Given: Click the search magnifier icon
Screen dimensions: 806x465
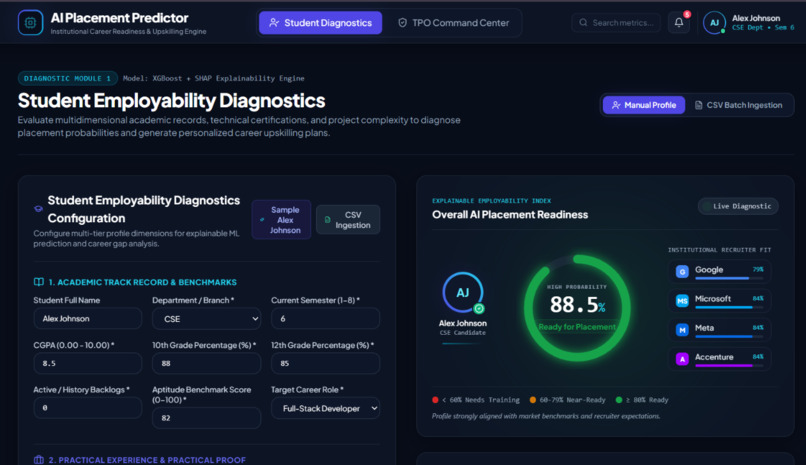Looking at the screenshot, I should [583, 23].
